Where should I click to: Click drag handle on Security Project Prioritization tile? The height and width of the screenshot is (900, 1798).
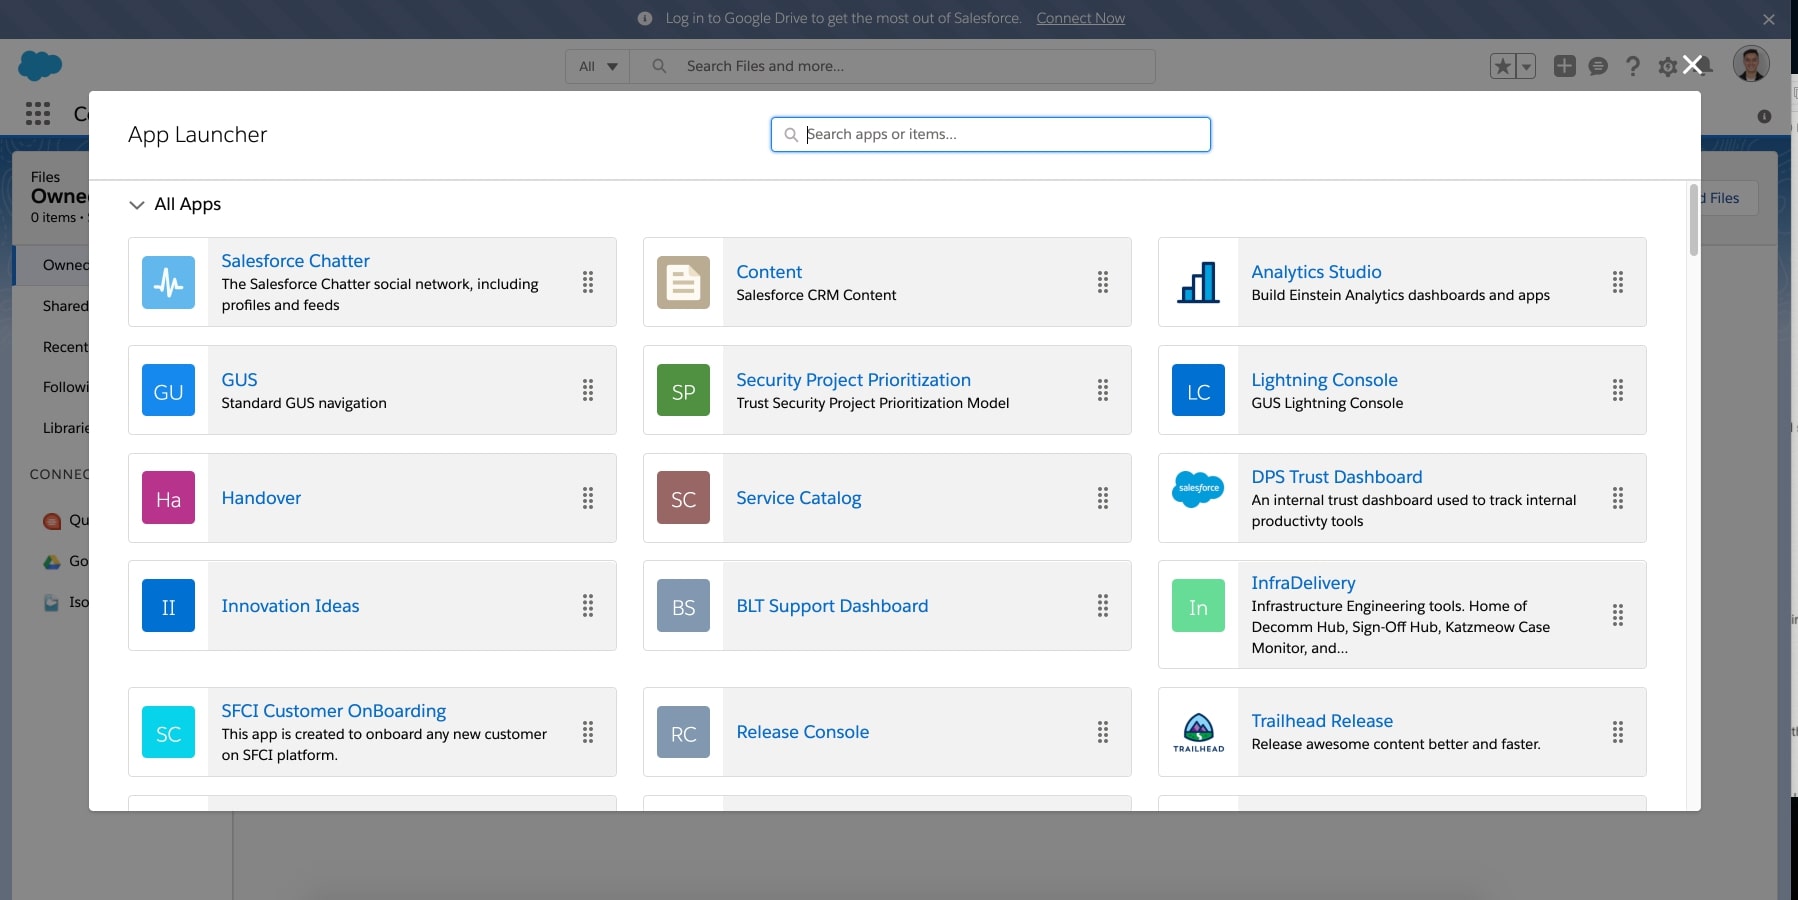[x=1103, y=390]
